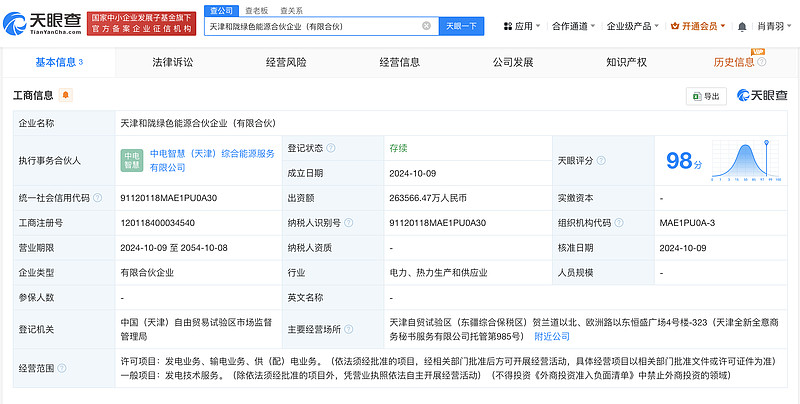This screenshot has width=800, height=404.
Task: Click the 2024-10-09 至 2054-10-08 business term
Action: pyautogui.click(x=174, y=248)
